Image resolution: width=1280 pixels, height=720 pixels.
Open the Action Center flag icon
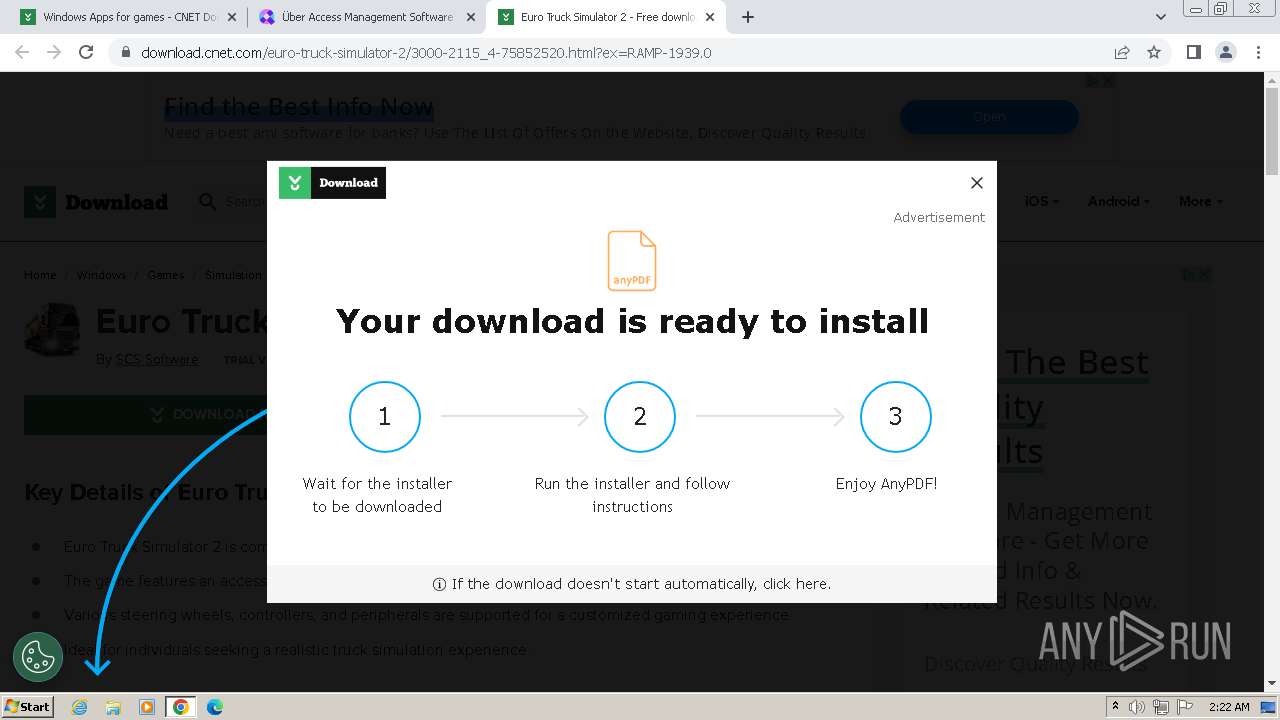tap(1185, 707)
